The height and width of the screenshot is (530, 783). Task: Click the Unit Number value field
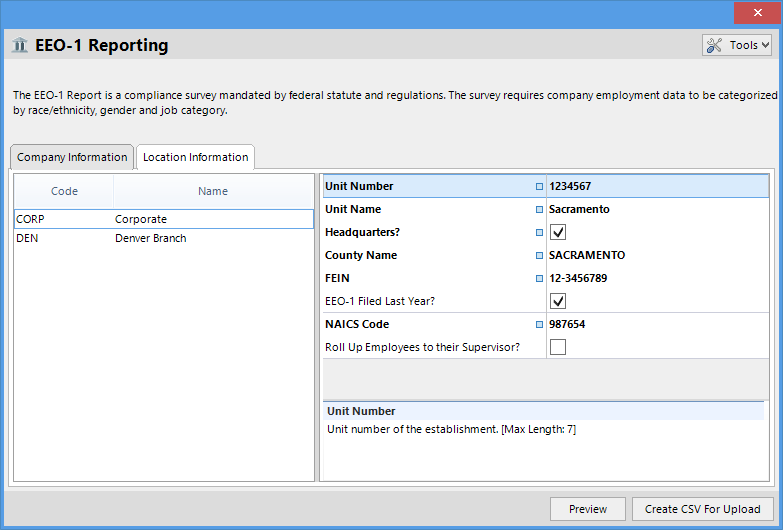(x=655, y=186)
